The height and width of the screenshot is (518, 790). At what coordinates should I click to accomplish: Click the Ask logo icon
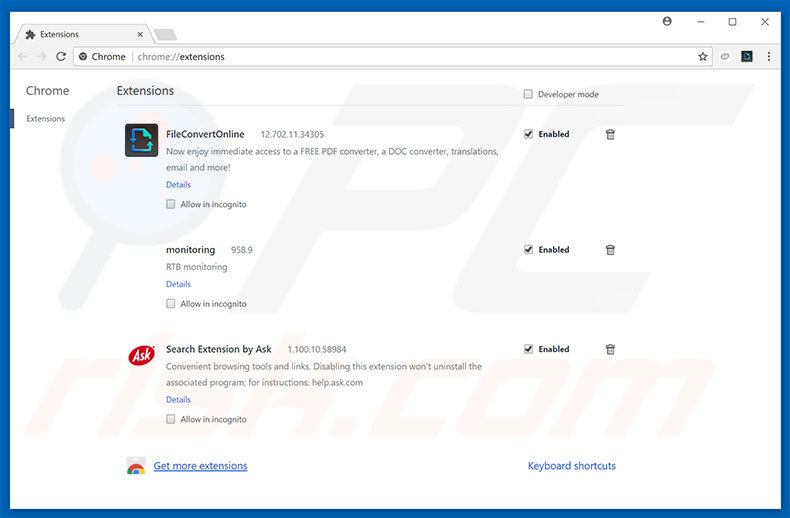tap(142, 355)
